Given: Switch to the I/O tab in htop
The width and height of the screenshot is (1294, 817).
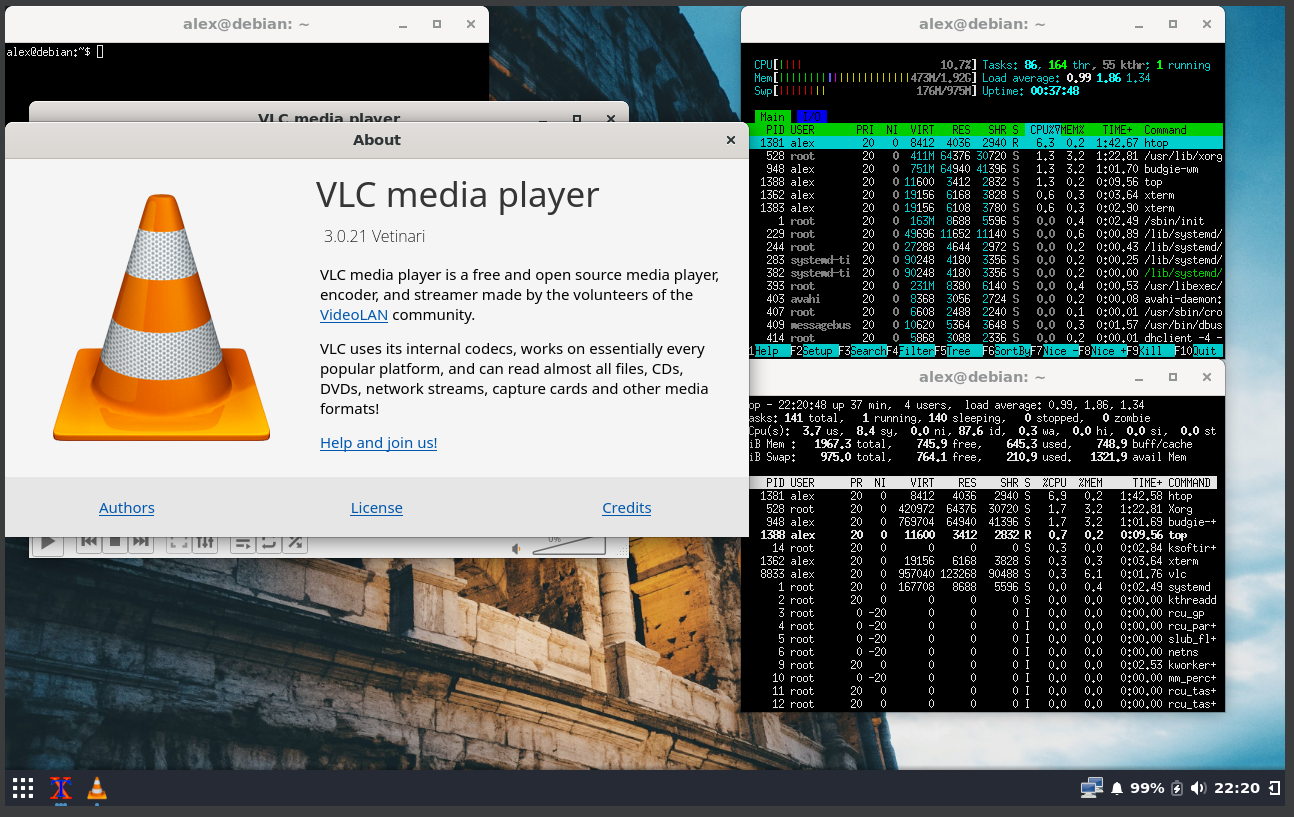Looking at the screenshot, I should coord(810,117).
